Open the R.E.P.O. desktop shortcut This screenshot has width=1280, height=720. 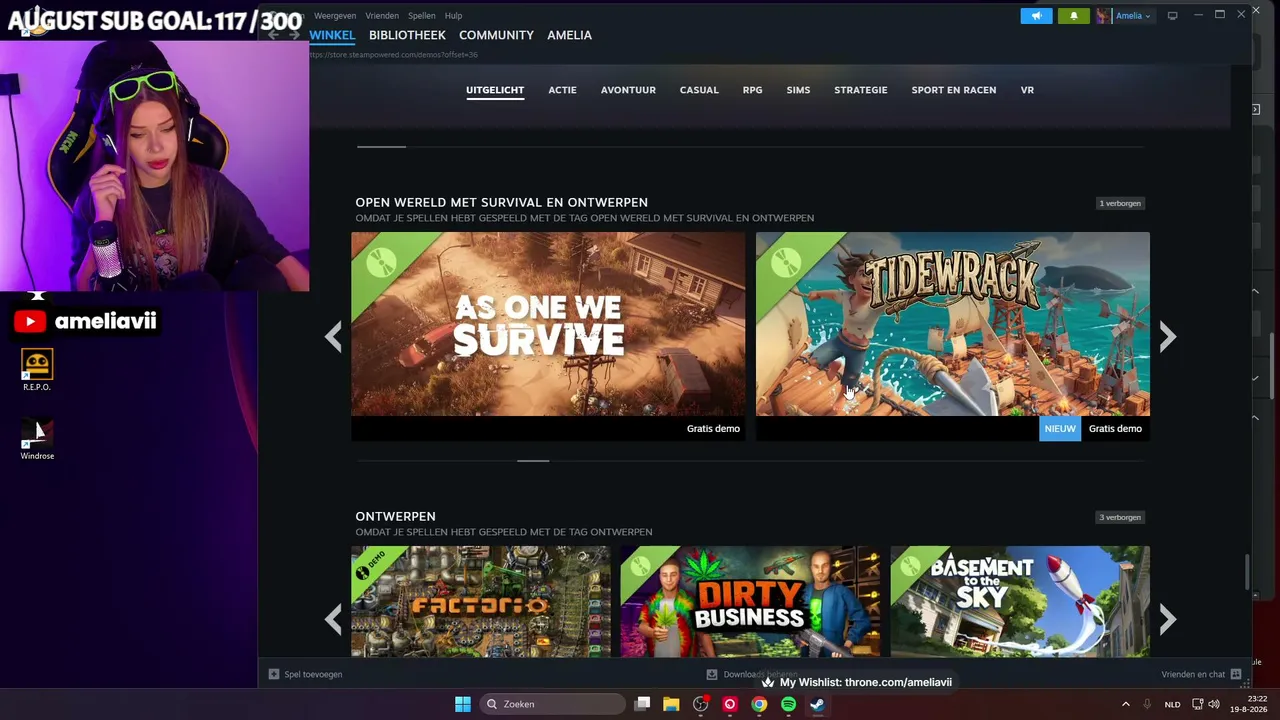coord(37,370)
